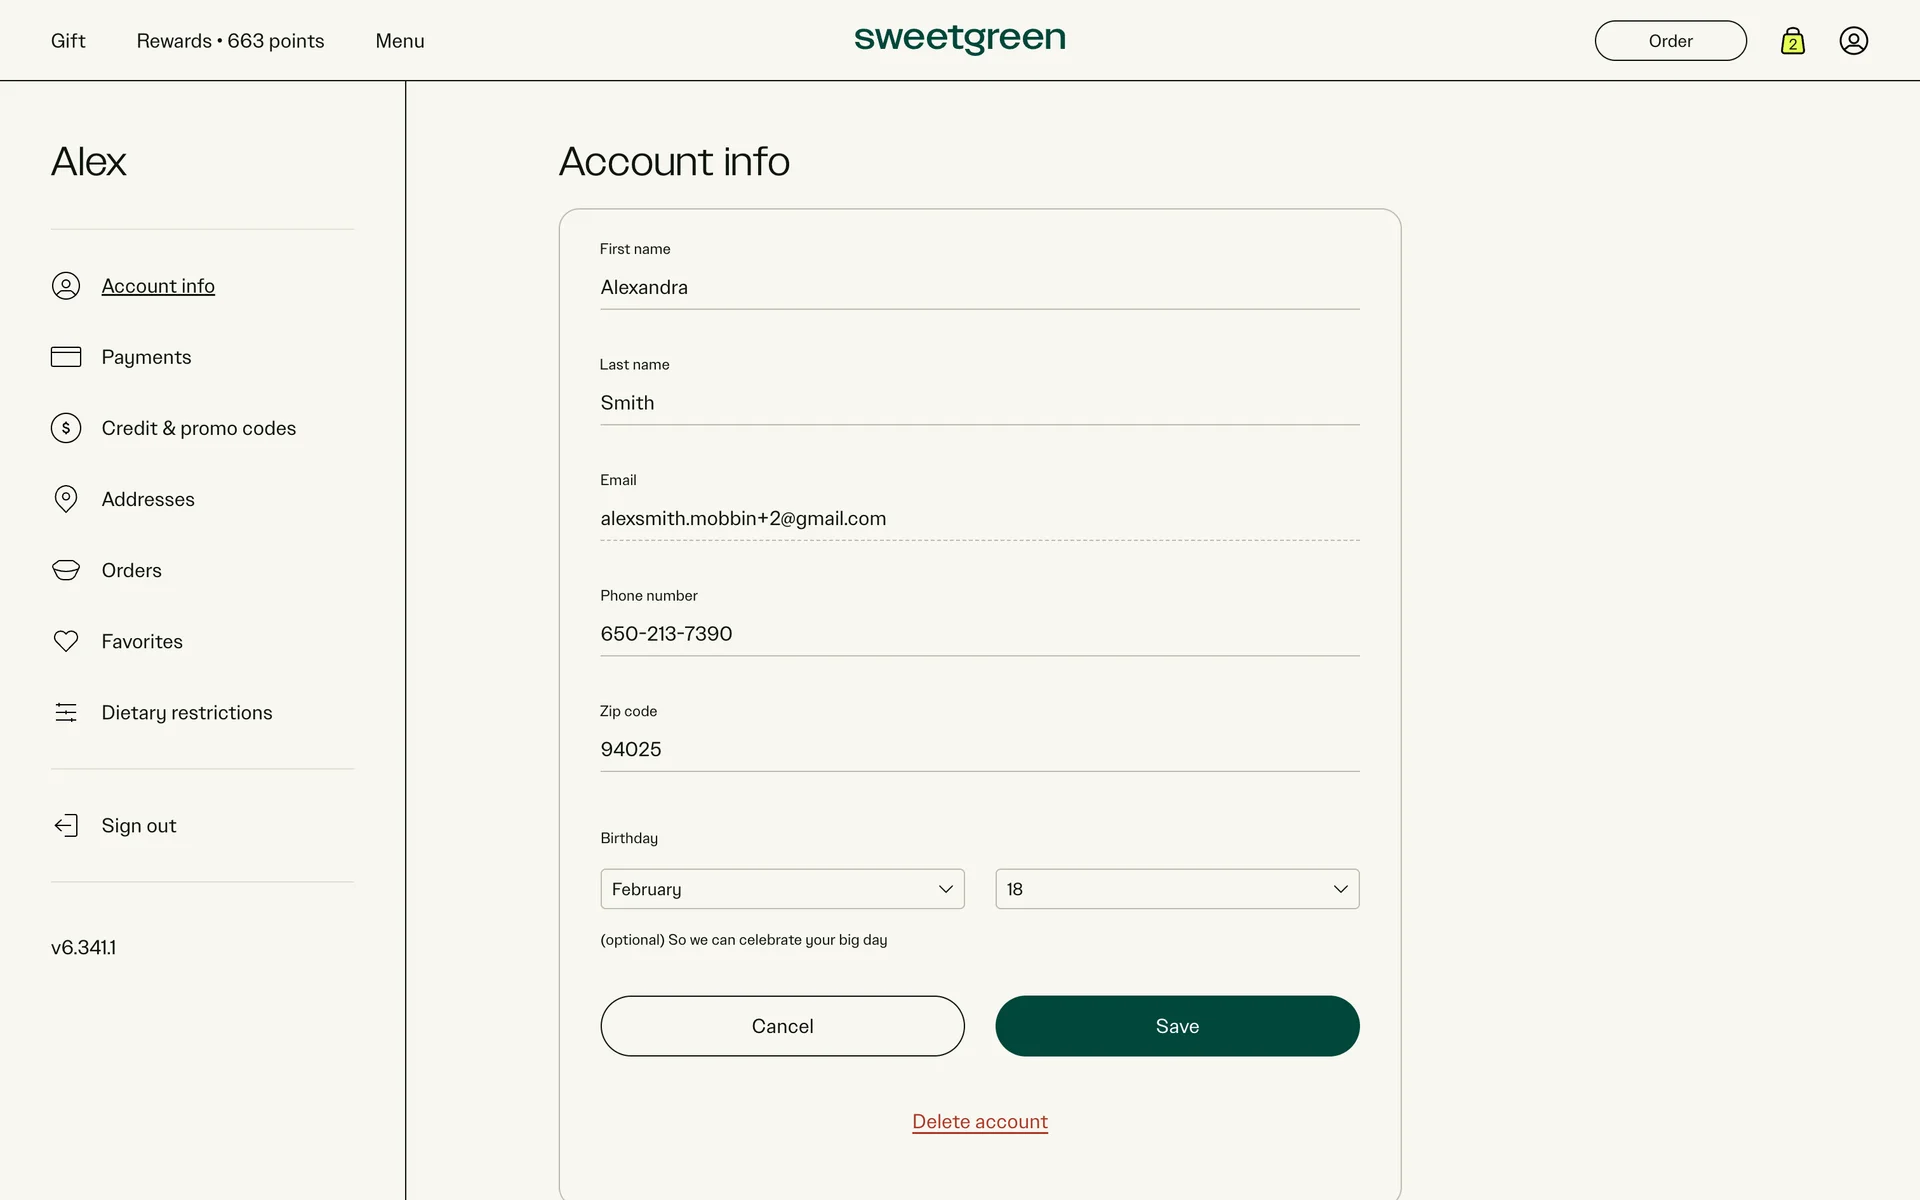Click the Sign out arrow icon
Viewport: 1920px width, 1200px height.
coord(66,825)
